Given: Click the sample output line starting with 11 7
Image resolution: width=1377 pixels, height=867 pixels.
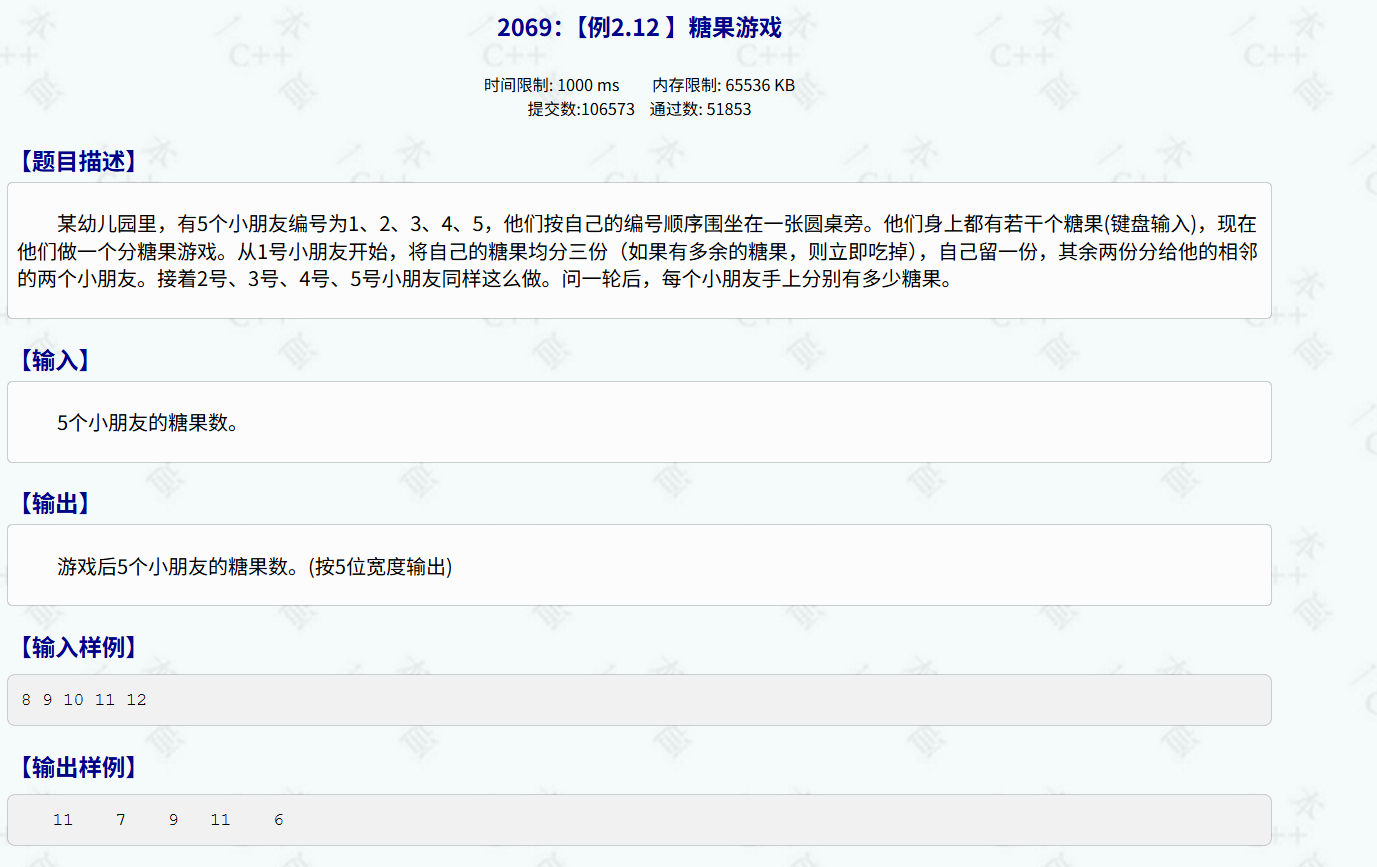Looking at the screenshot, I should pos(168,820).
